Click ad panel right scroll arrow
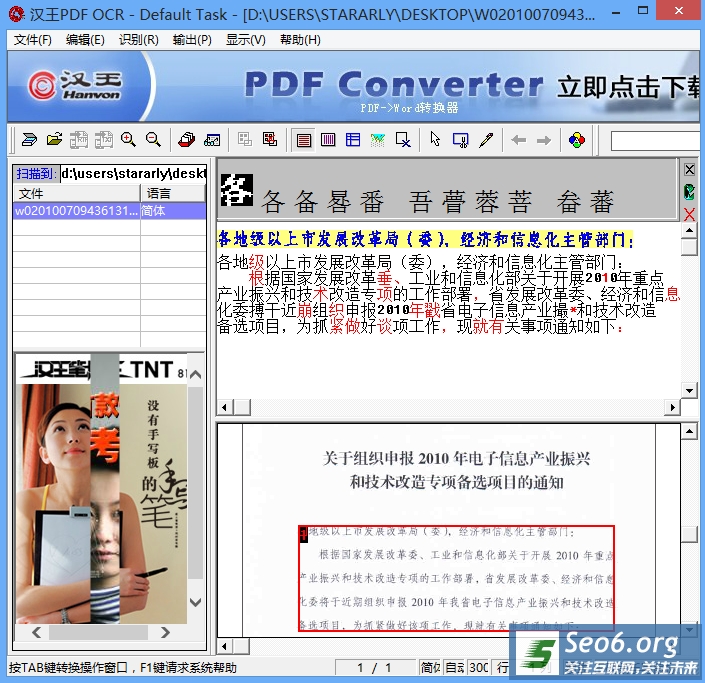 pyautogui.click(x=165, y=633)
